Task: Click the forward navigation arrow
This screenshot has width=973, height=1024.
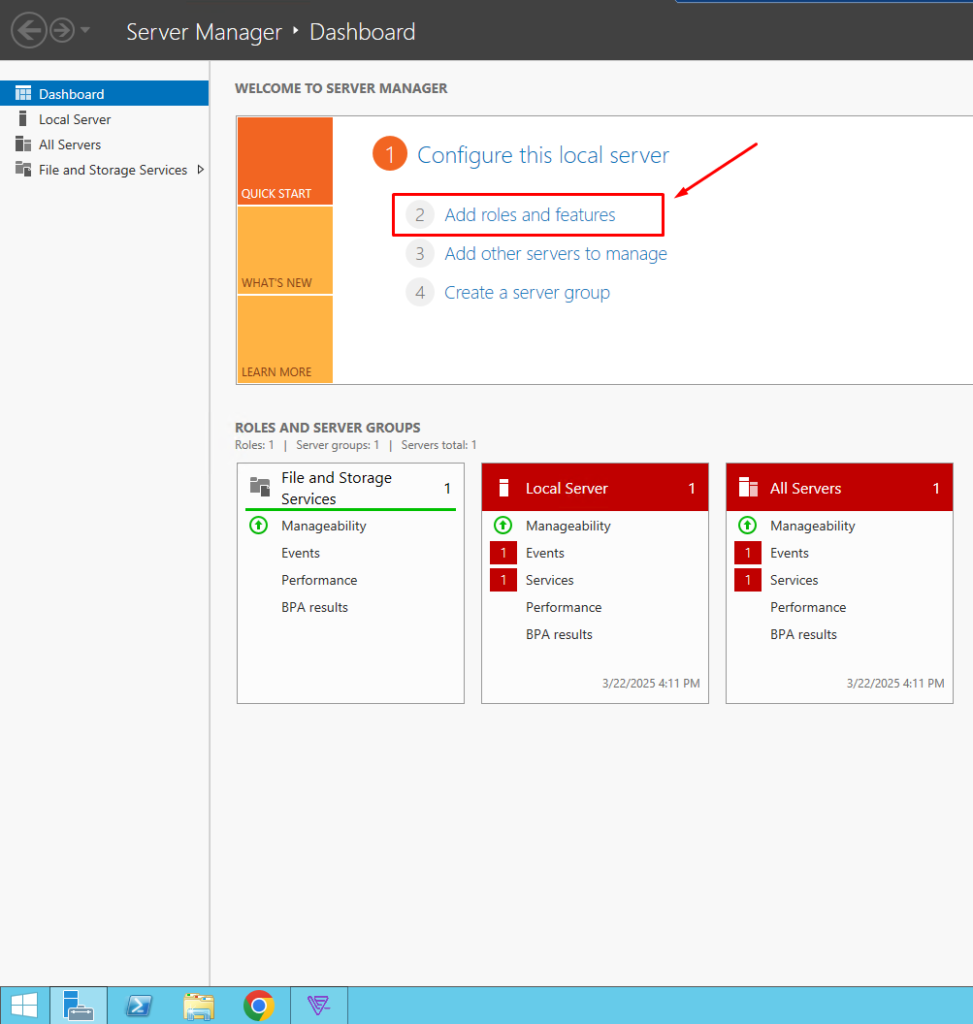Action: tap(62, 31)
